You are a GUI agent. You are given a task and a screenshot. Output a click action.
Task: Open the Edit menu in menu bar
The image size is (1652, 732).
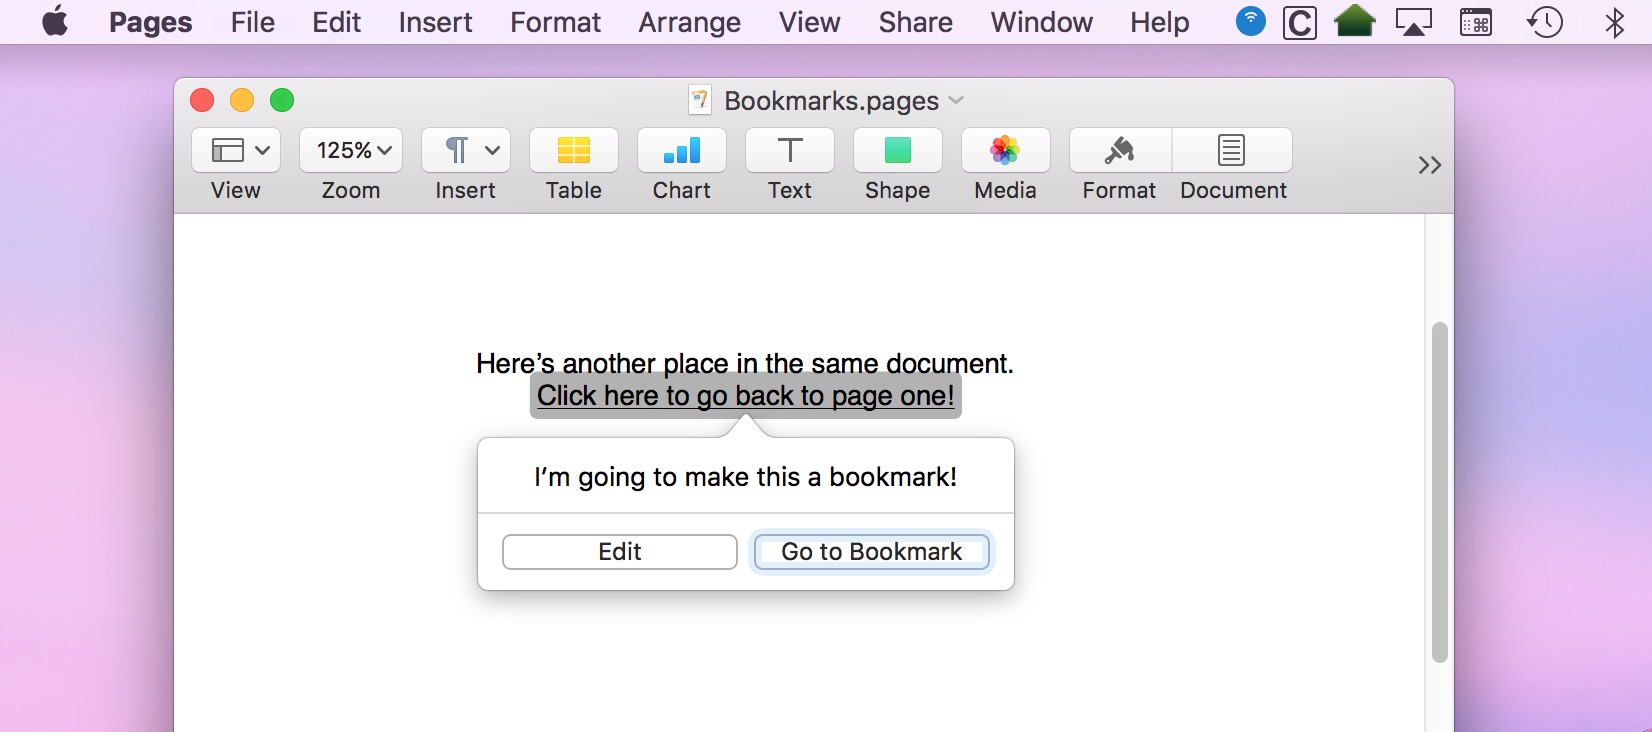point(337,22)
